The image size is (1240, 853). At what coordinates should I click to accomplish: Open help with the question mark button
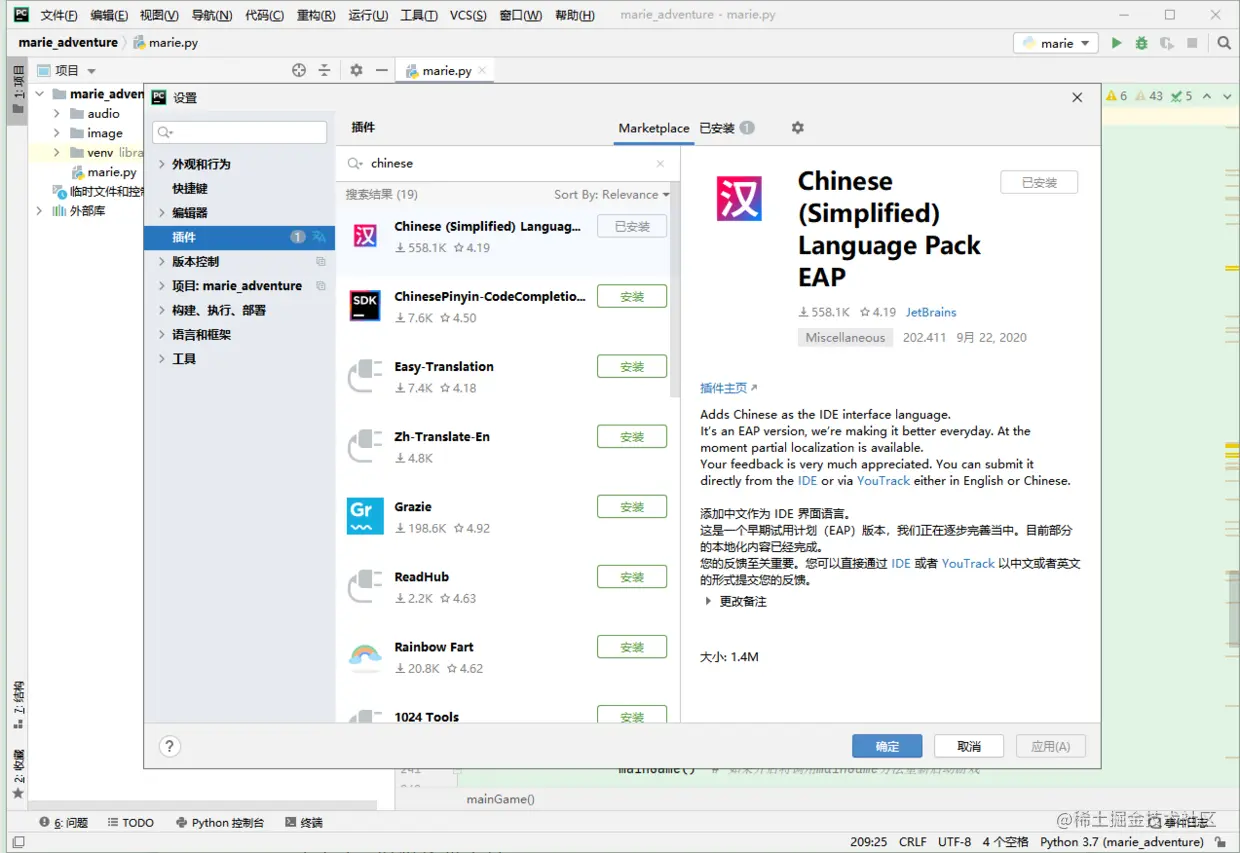[170, 746]
